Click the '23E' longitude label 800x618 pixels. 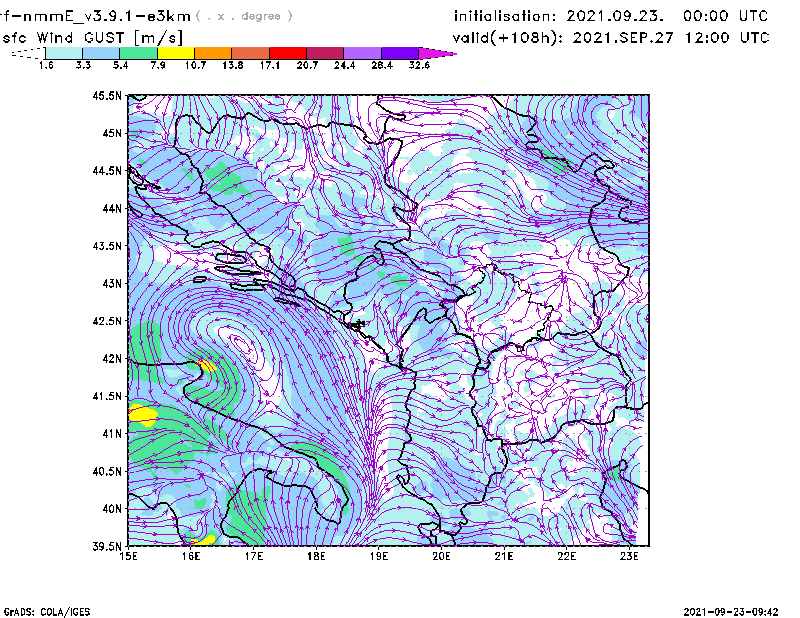click(x=629, y=556)
